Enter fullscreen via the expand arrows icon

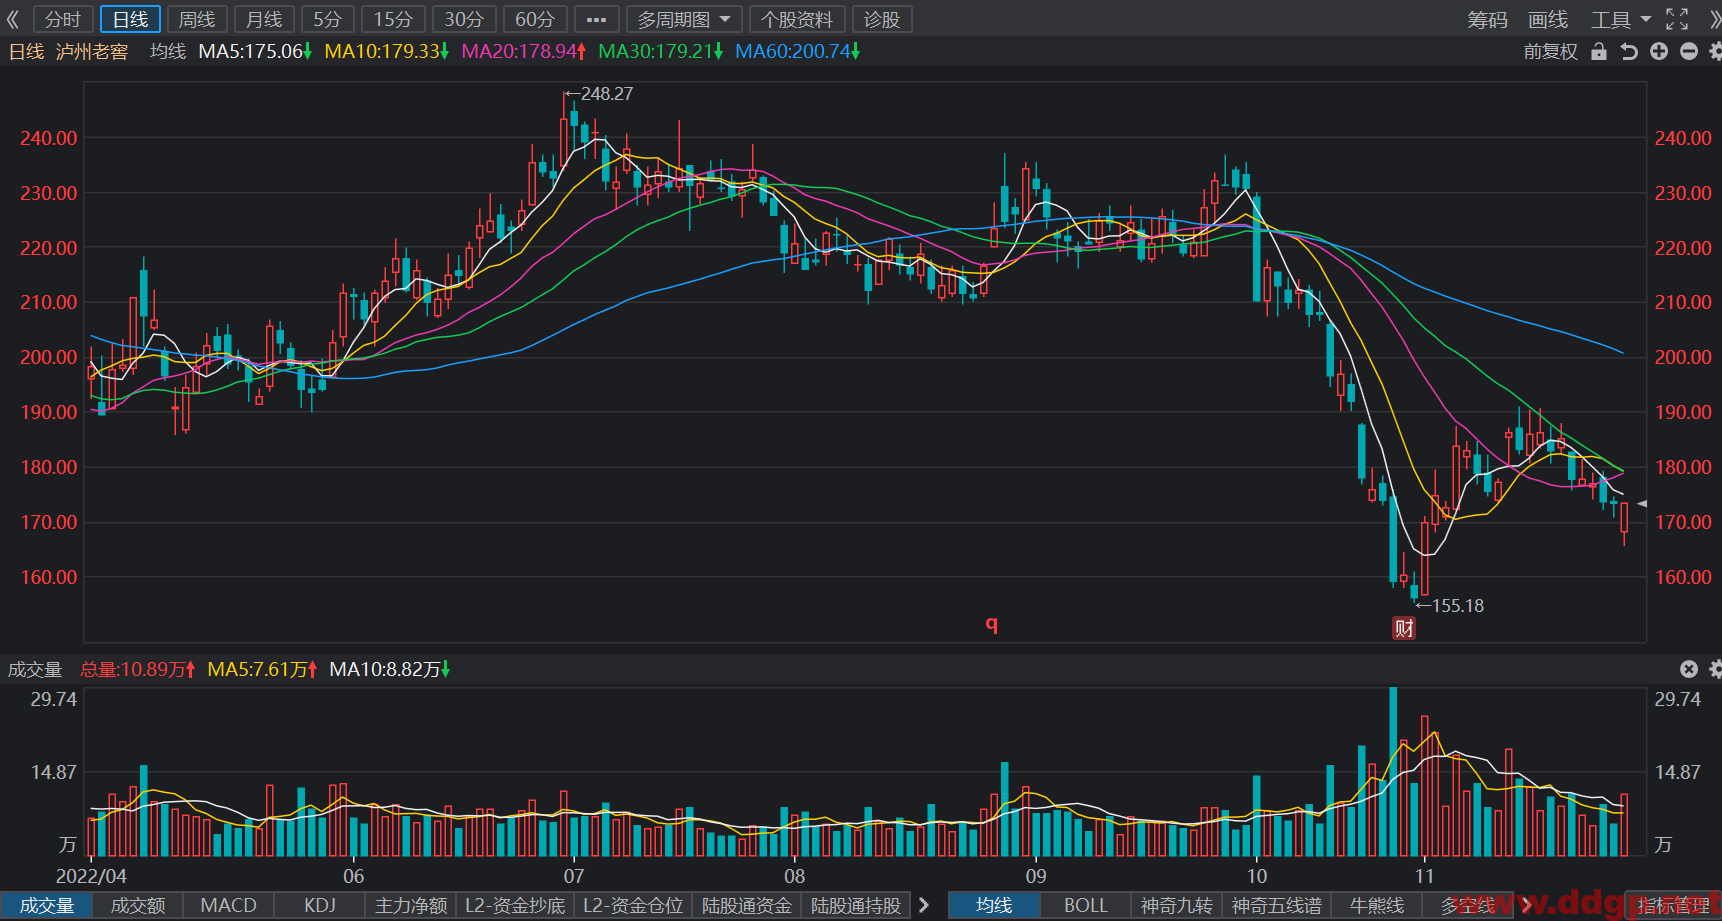pos(1677,19)
